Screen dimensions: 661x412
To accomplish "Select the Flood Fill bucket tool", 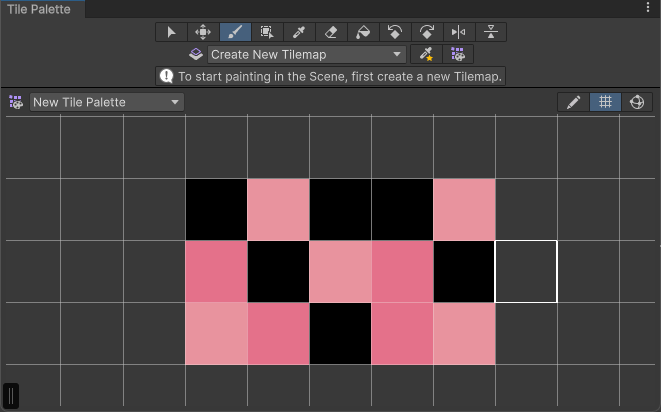I will click(x=363, y=32).
